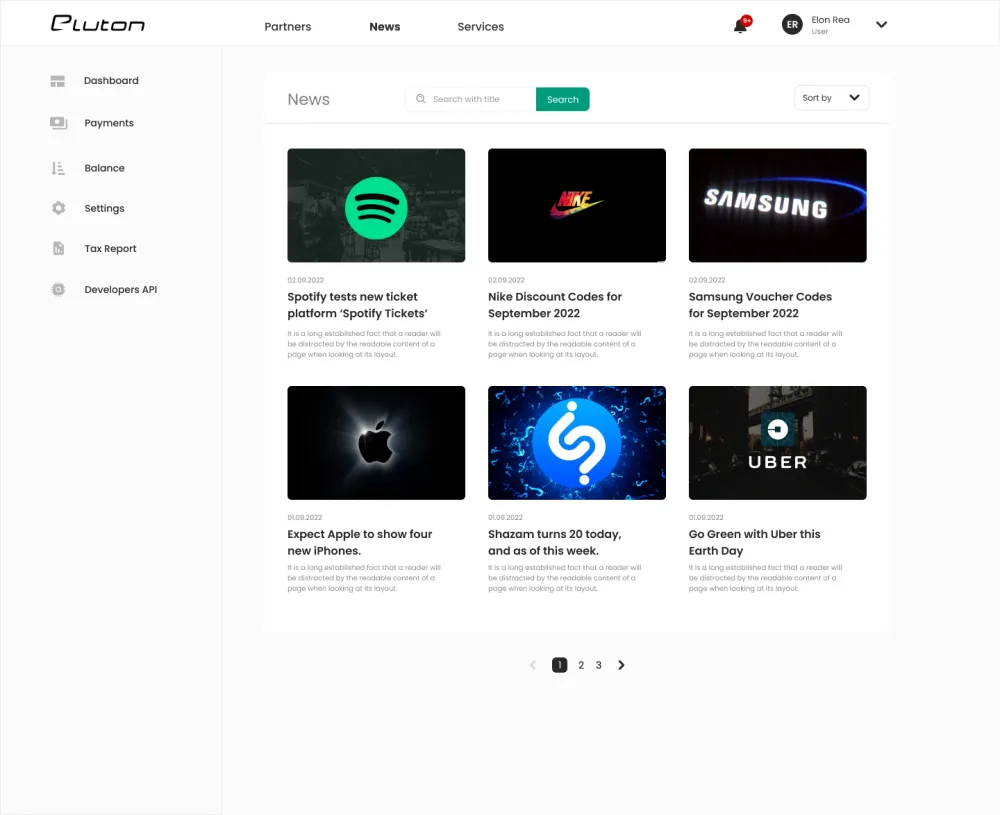
Task: Select Balance in the sidebar
Action: [105, 168]
